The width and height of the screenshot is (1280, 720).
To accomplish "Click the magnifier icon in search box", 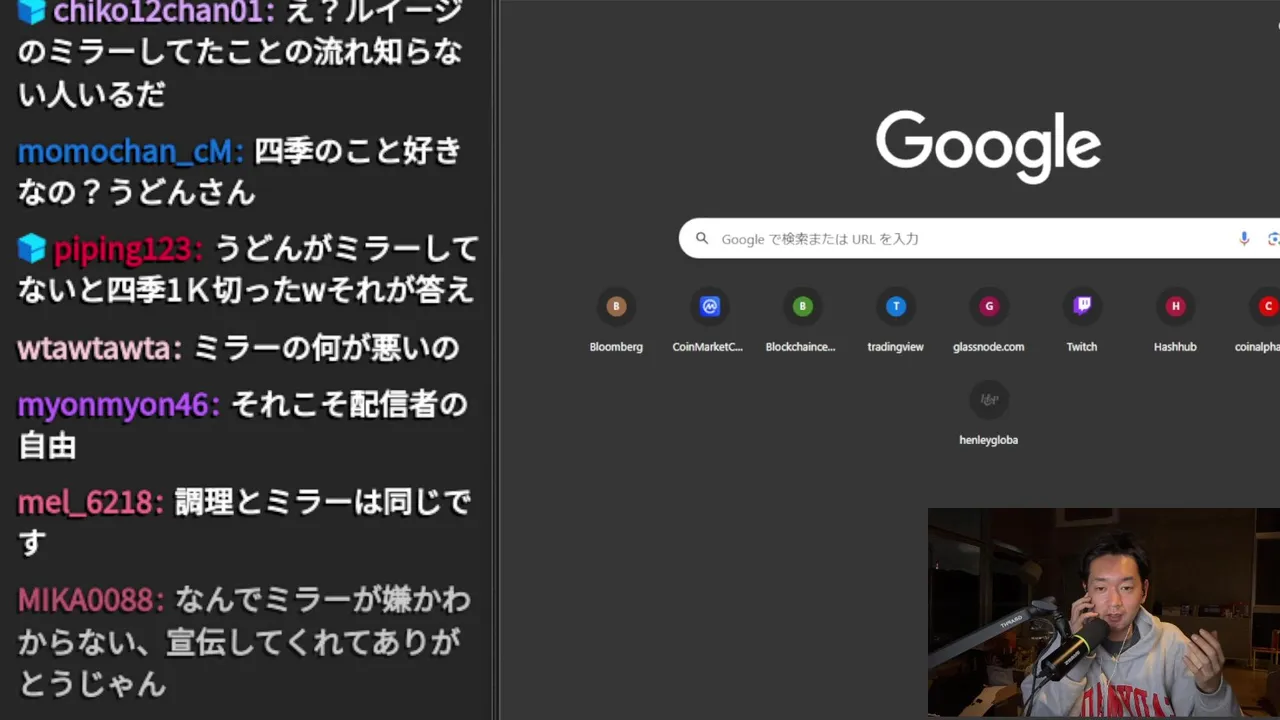I will (x=702, y=238).
